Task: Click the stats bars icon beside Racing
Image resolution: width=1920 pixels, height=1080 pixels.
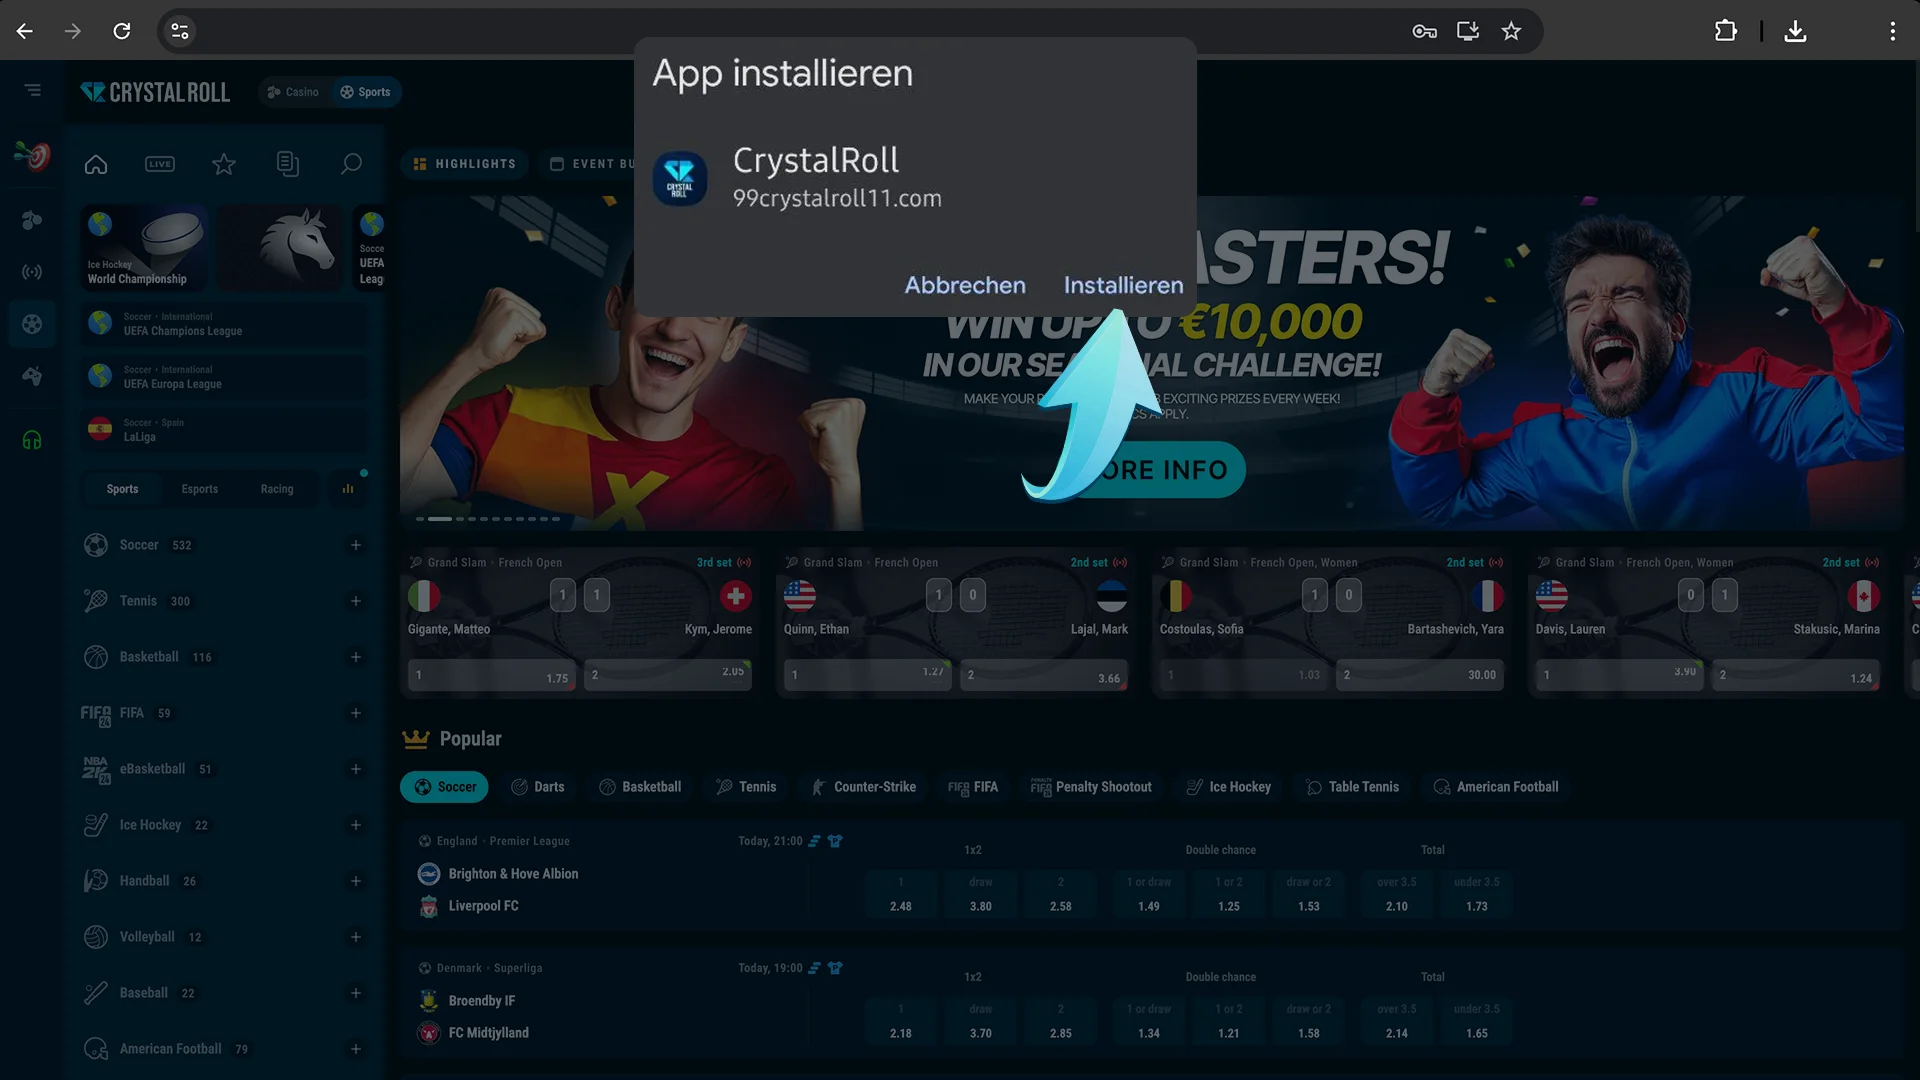Action: [348, 489]
